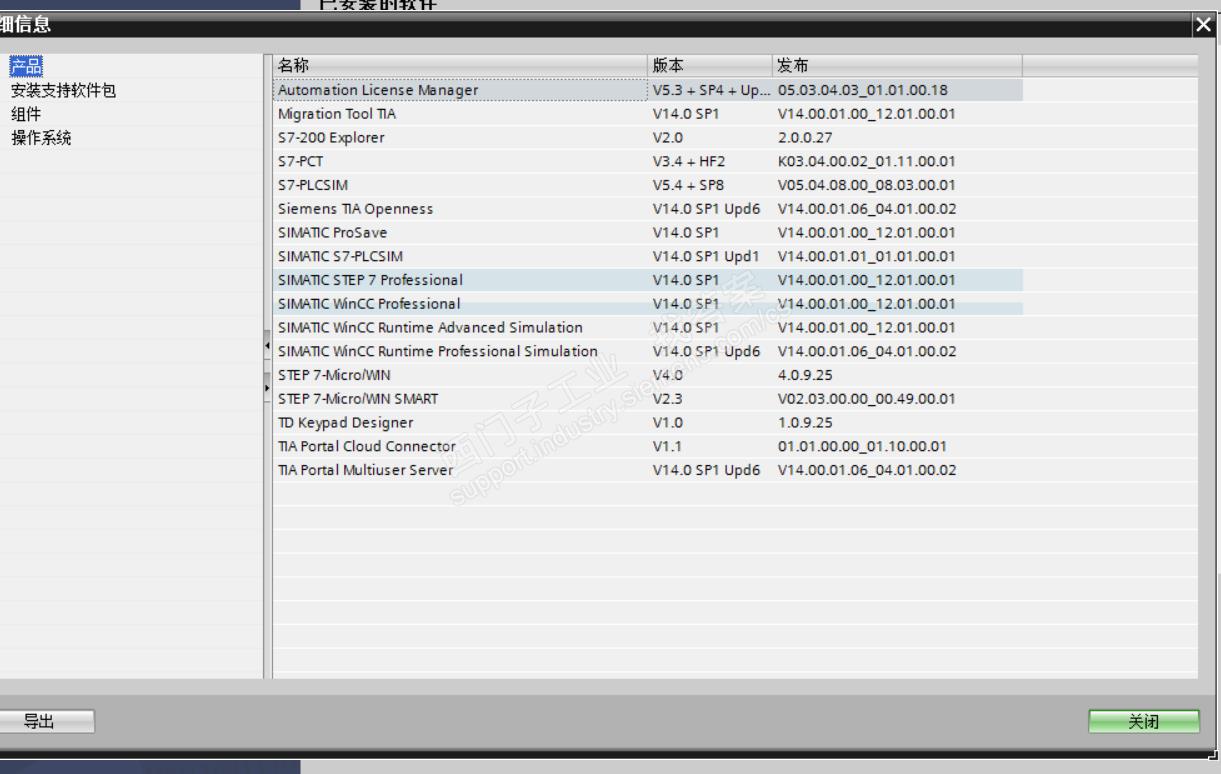Select TIA Portal Cloud Connector row
1221x774 pixels.
point(648,446)
